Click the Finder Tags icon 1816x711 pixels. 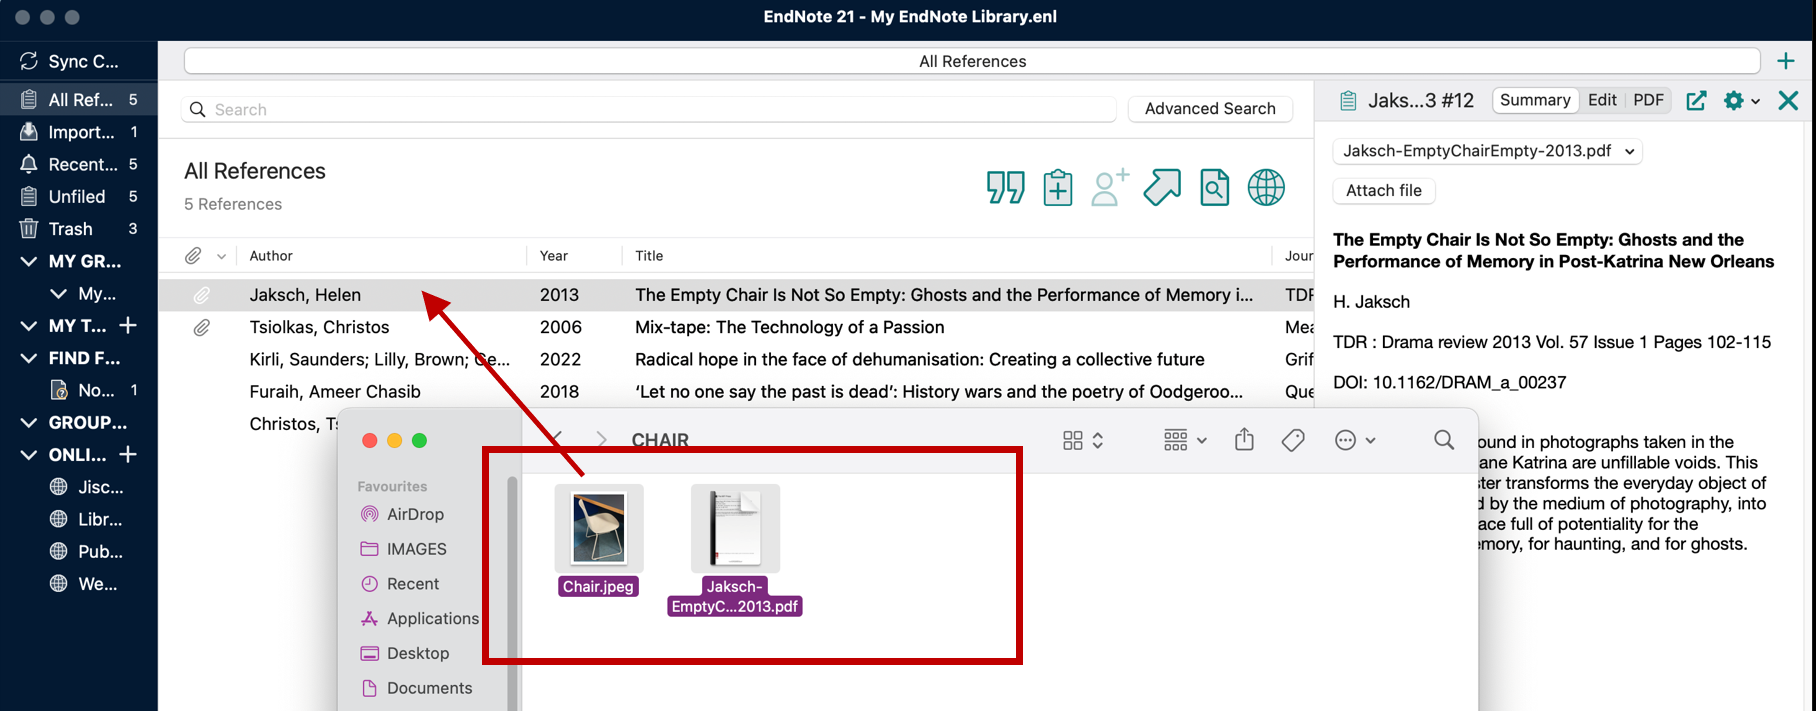coord(1293,440)
